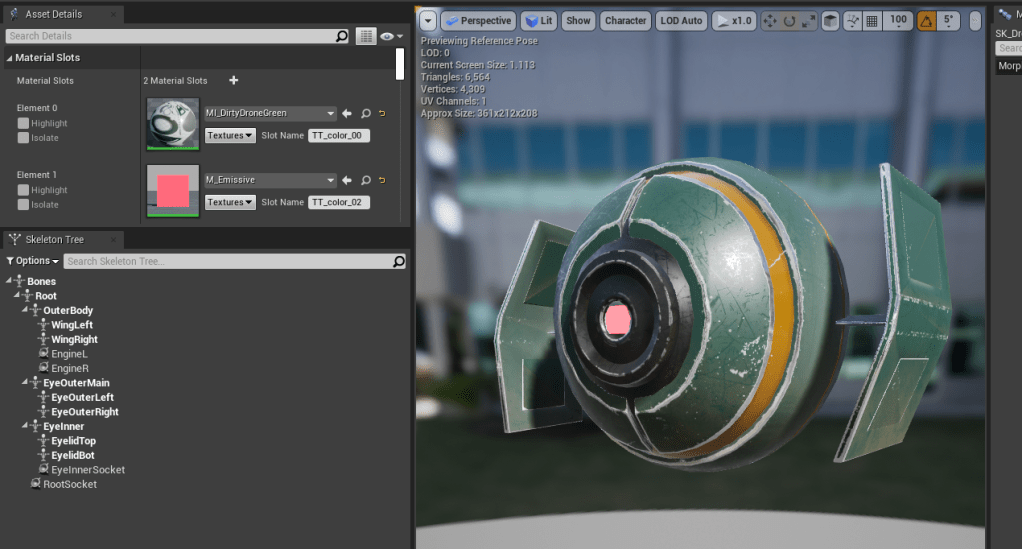The image size is (1022, 549).
Task: Add a new material slot with plus icon
Action: pyautogui.click(x=234, y=80)
